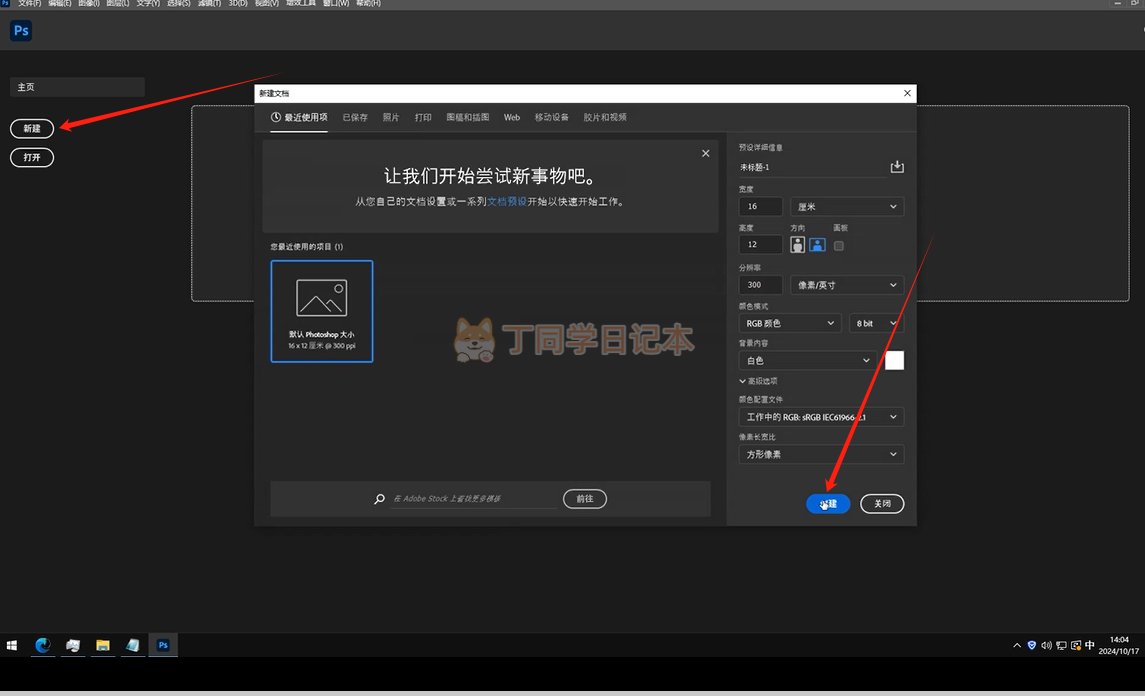Open the width unit dropdown (厘米)
1145x696 pixels.
(x=847, y=207)
